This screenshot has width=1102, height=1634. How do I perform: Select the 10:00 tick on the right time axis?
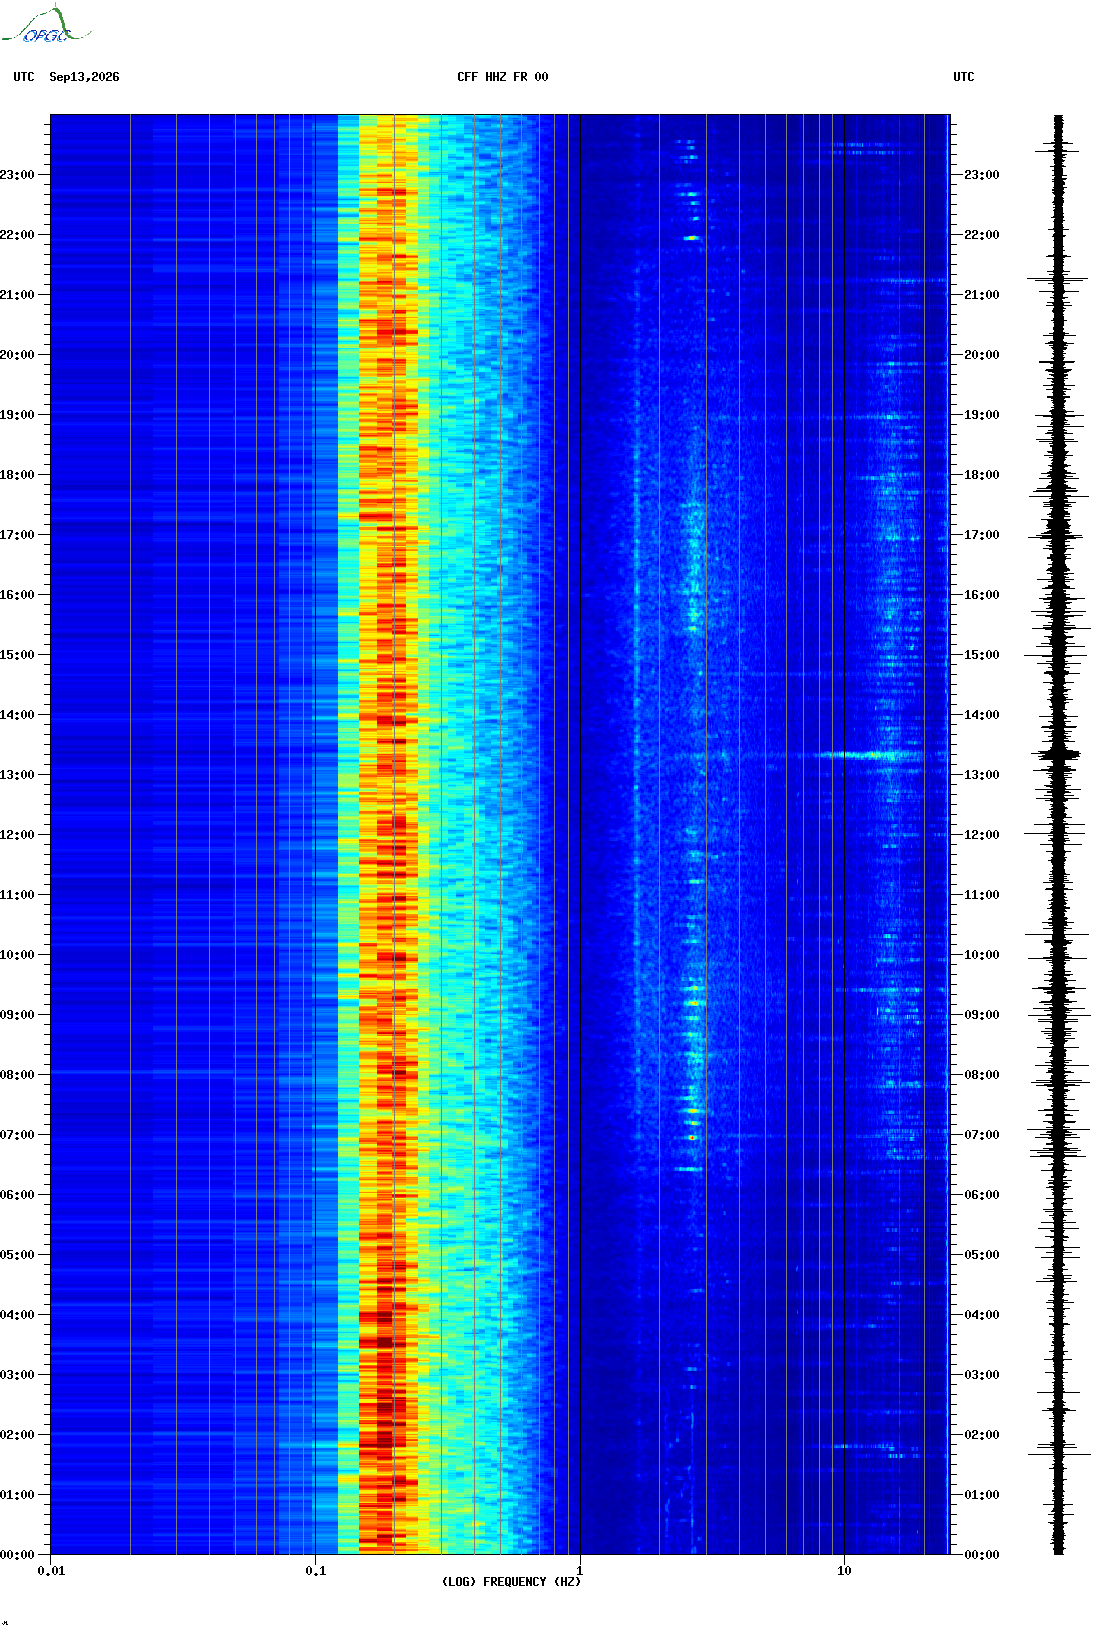tap(981, 955)
